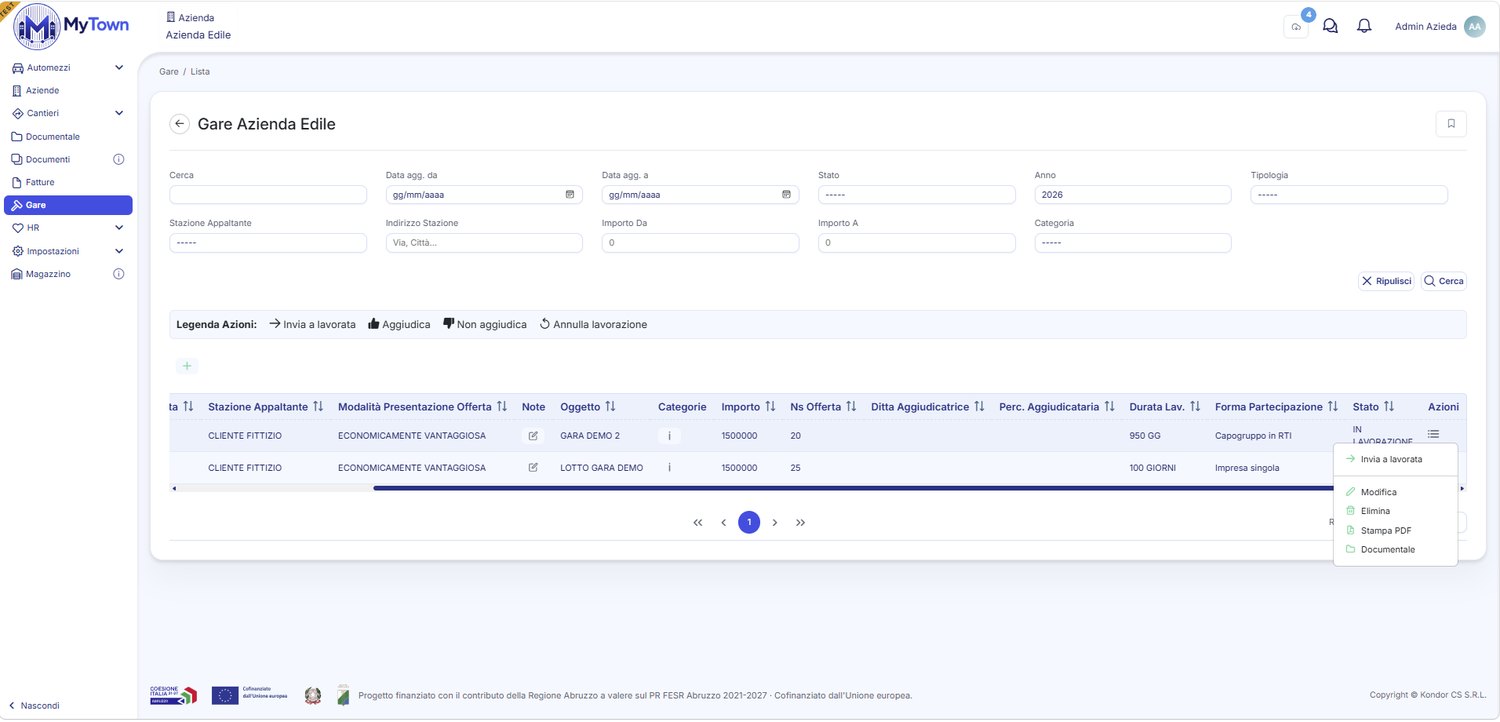Viewport: 1500px width, 722px height.
Task: Go back using the arrow beside Gare Azienda Edile
Action: click(x=180, y=124)
